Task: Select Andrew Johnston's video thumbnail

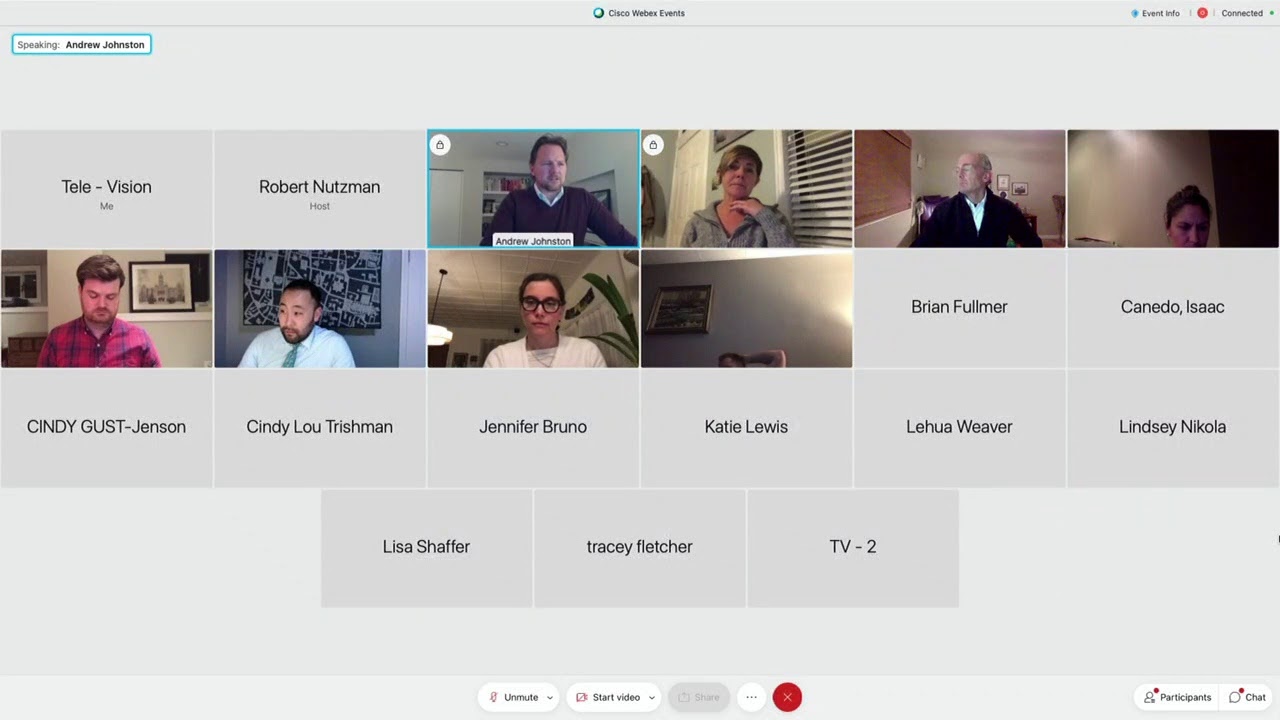Action: 533,188
